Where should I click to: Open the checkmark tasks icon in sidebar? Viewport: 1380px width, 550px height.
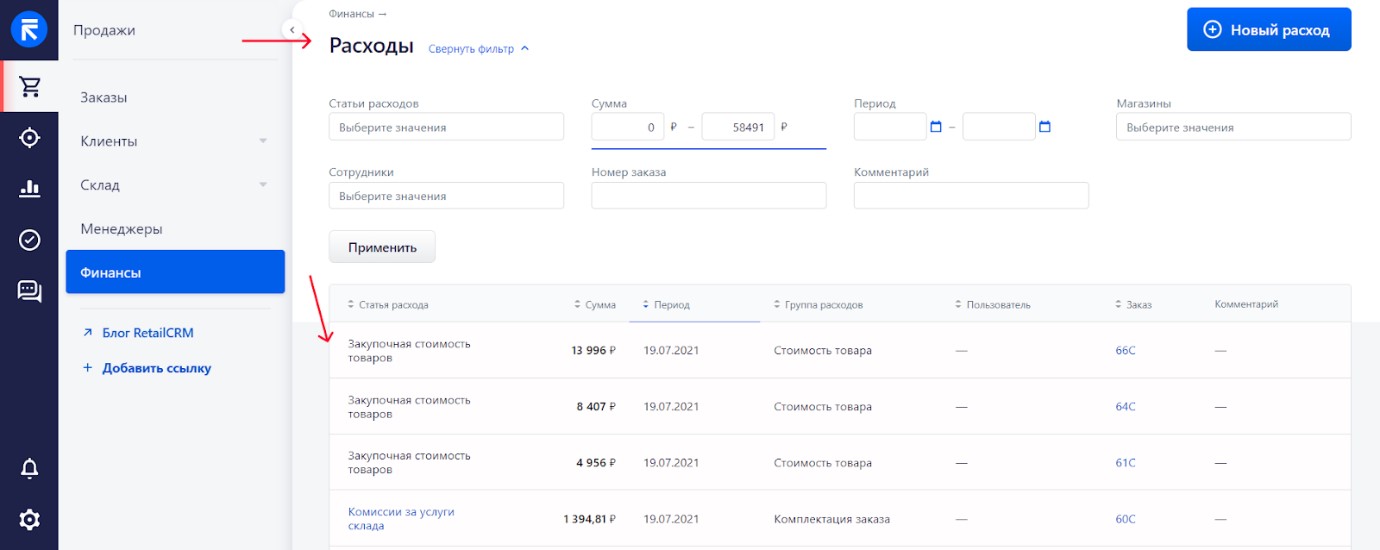coord(30,240)
